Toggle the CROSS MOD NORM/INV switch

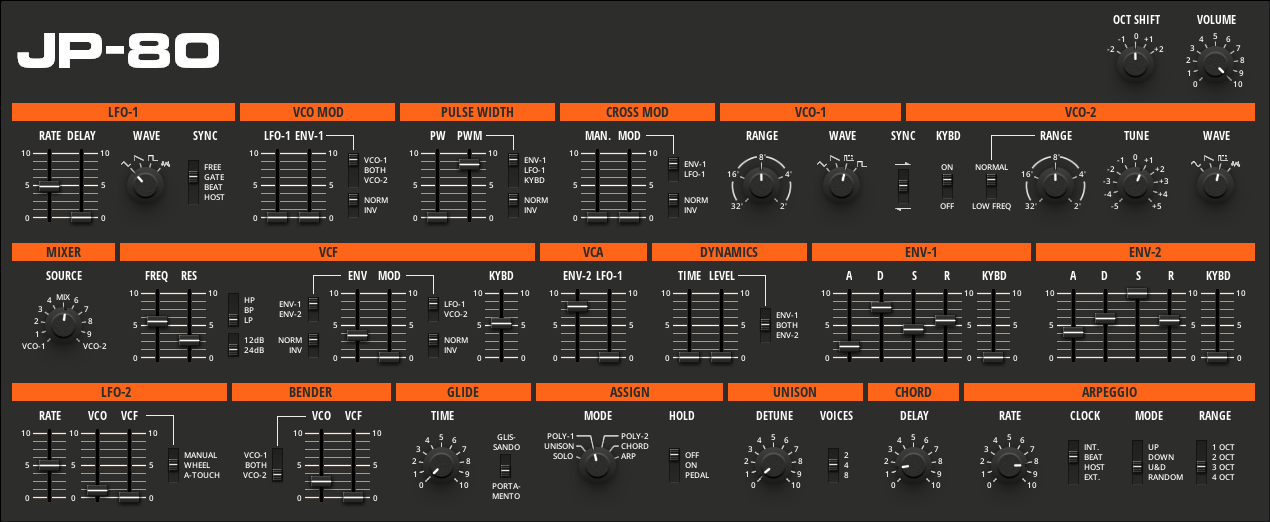pos(673,204)
